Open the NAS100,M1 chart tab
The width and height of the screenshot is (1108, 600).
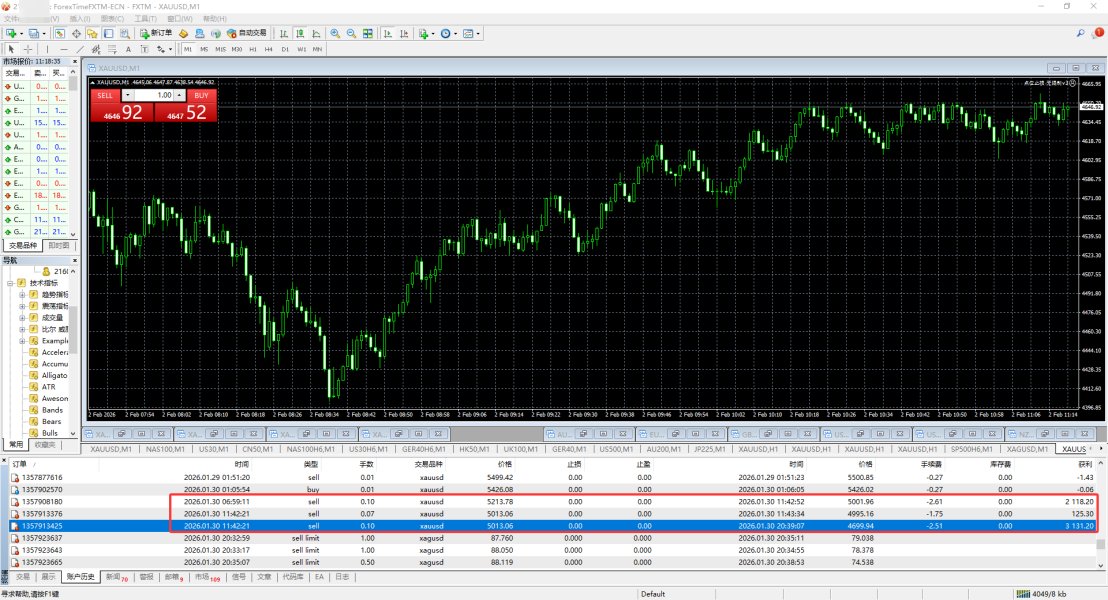click(x=166, y=449)
